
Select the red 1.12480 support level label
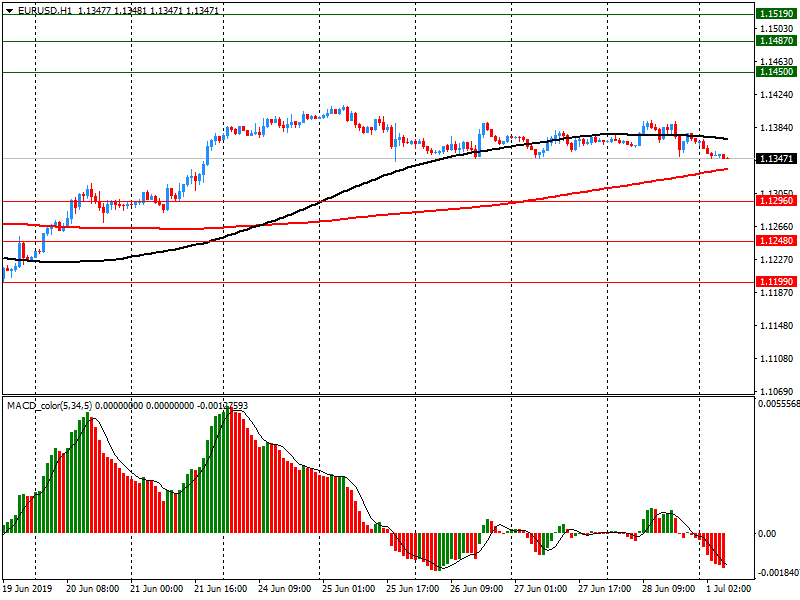[x=776, y=241]
